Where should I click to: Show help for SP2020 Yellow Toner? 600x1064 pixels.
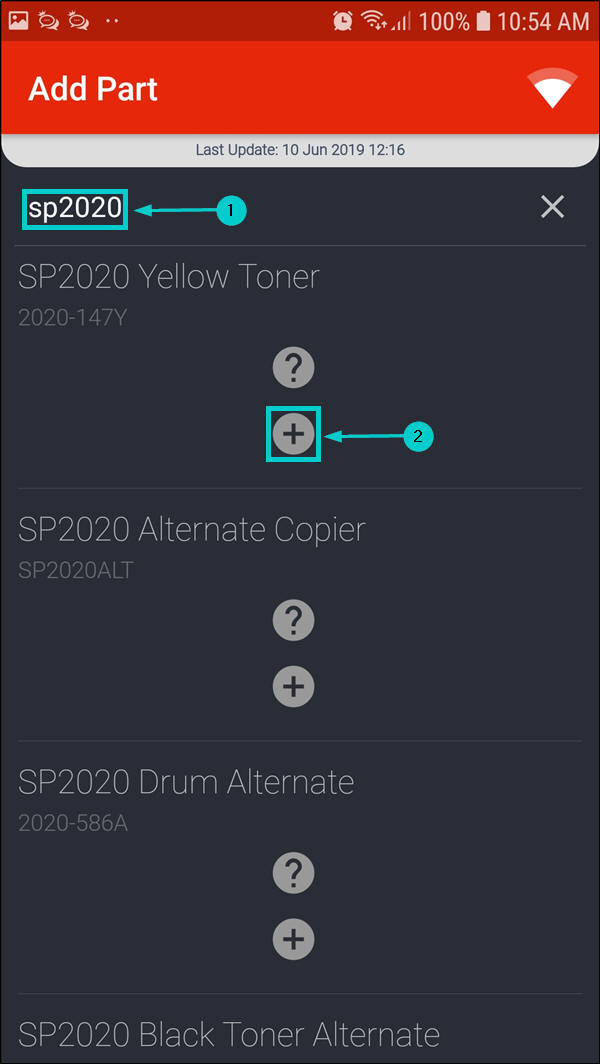(x=293, y=369)
